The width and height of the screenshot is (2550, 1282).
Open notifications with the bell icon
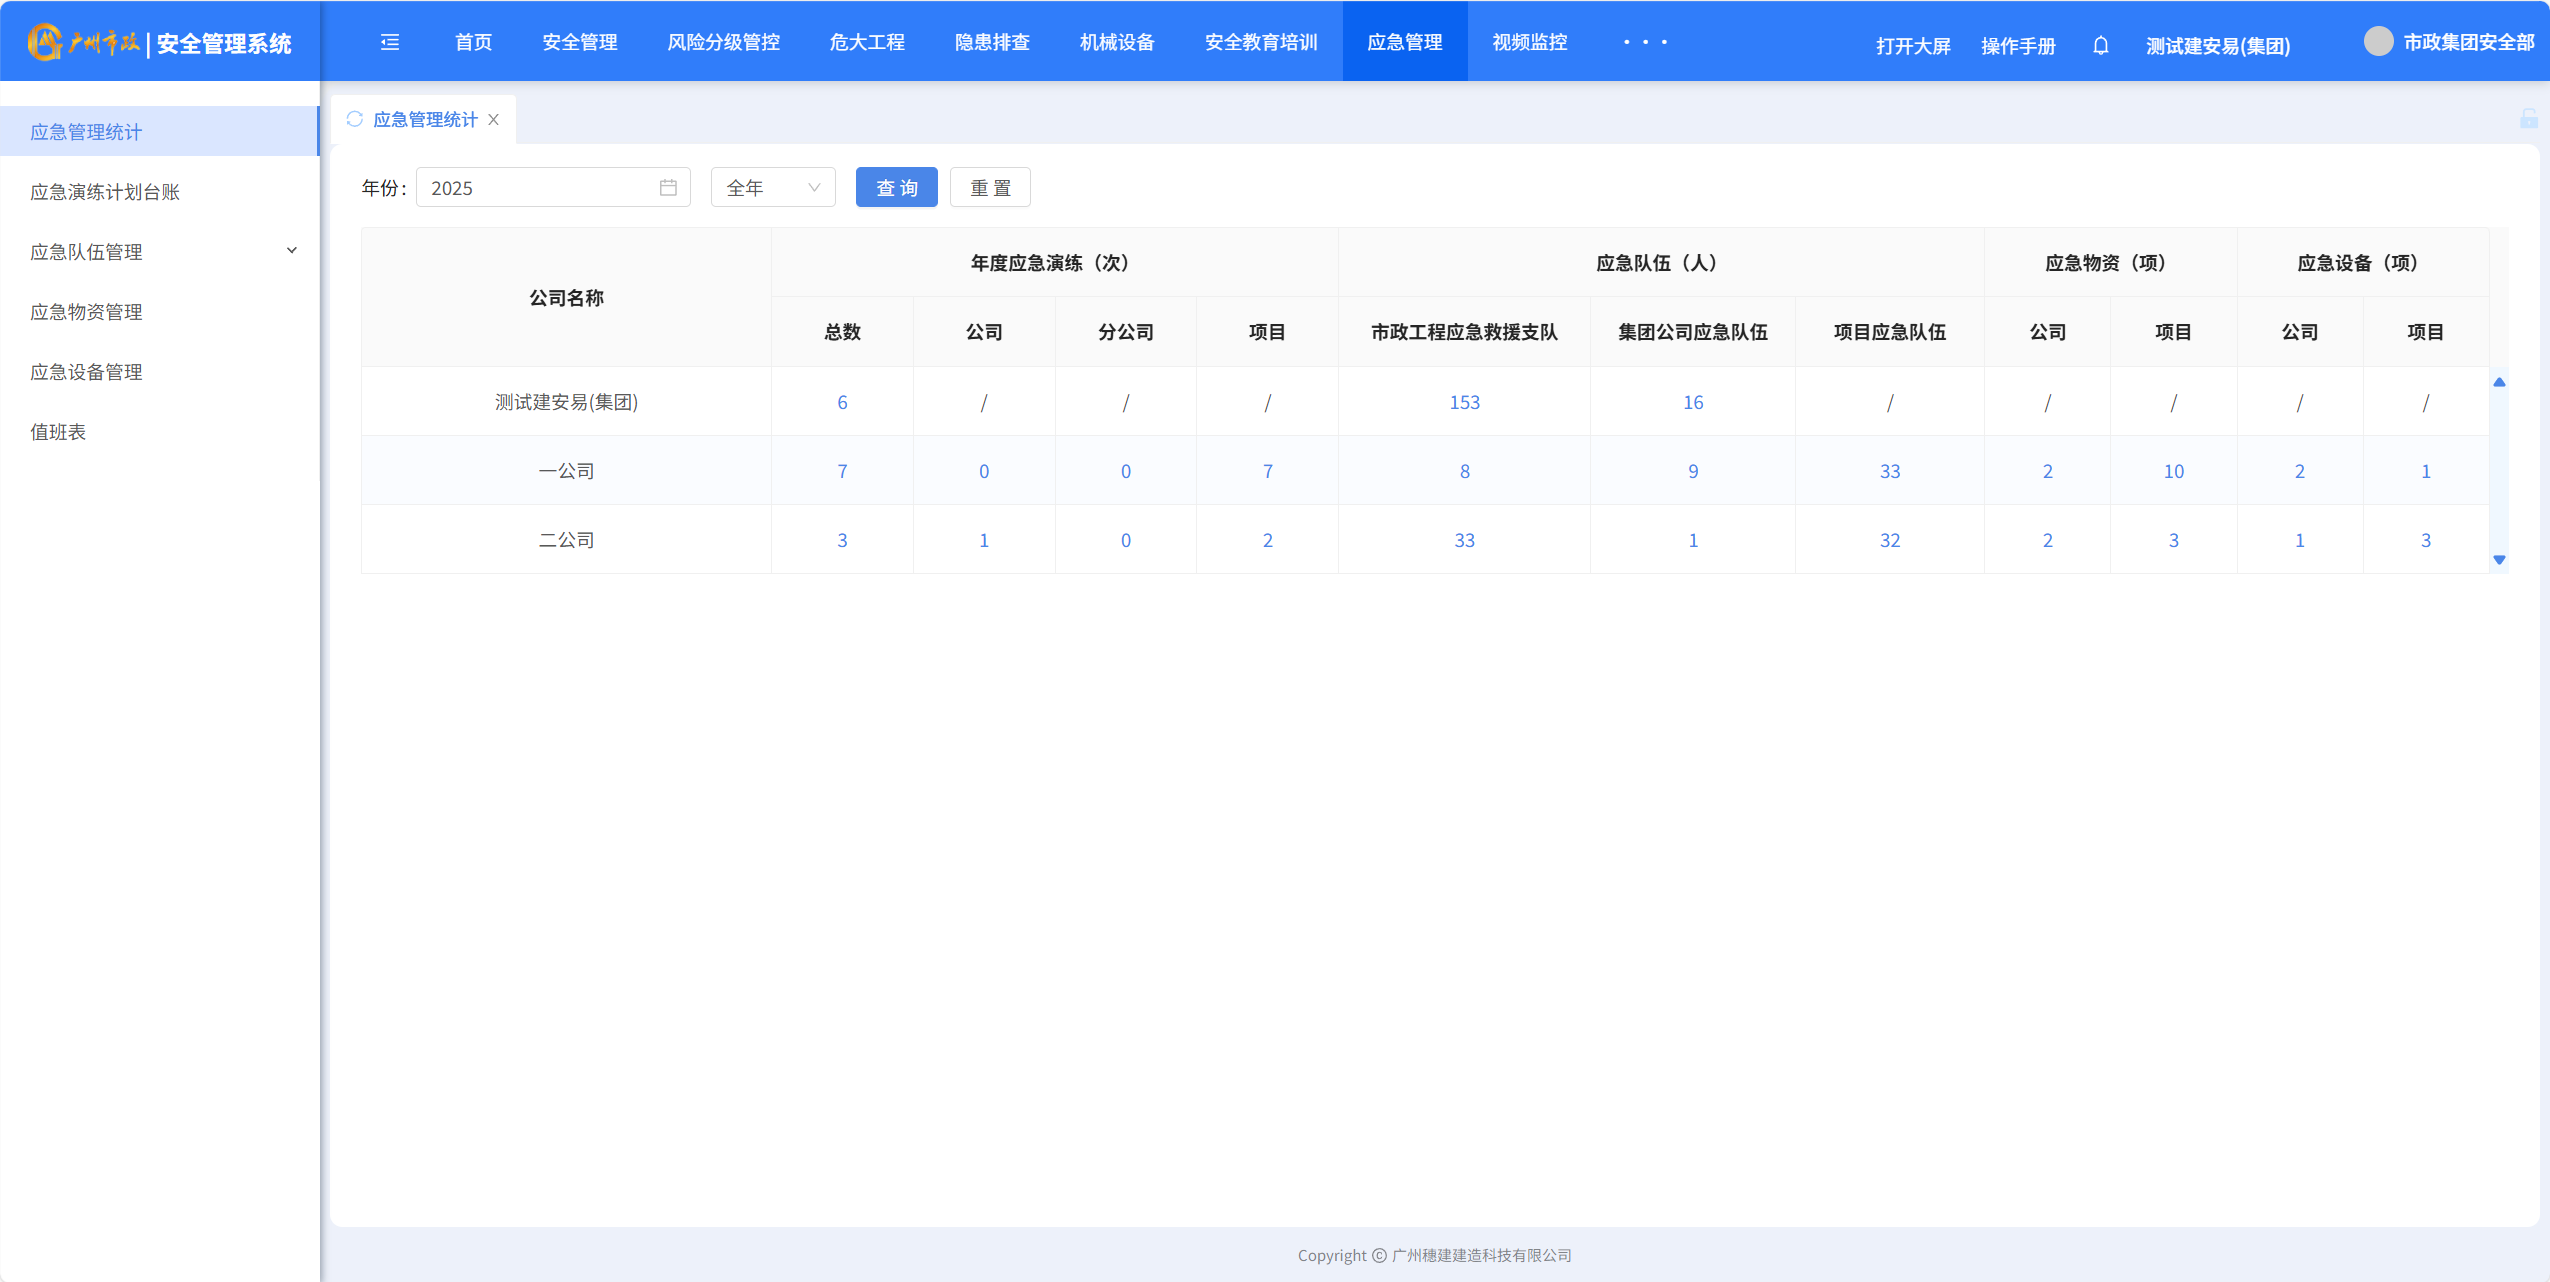point(2101,45)
